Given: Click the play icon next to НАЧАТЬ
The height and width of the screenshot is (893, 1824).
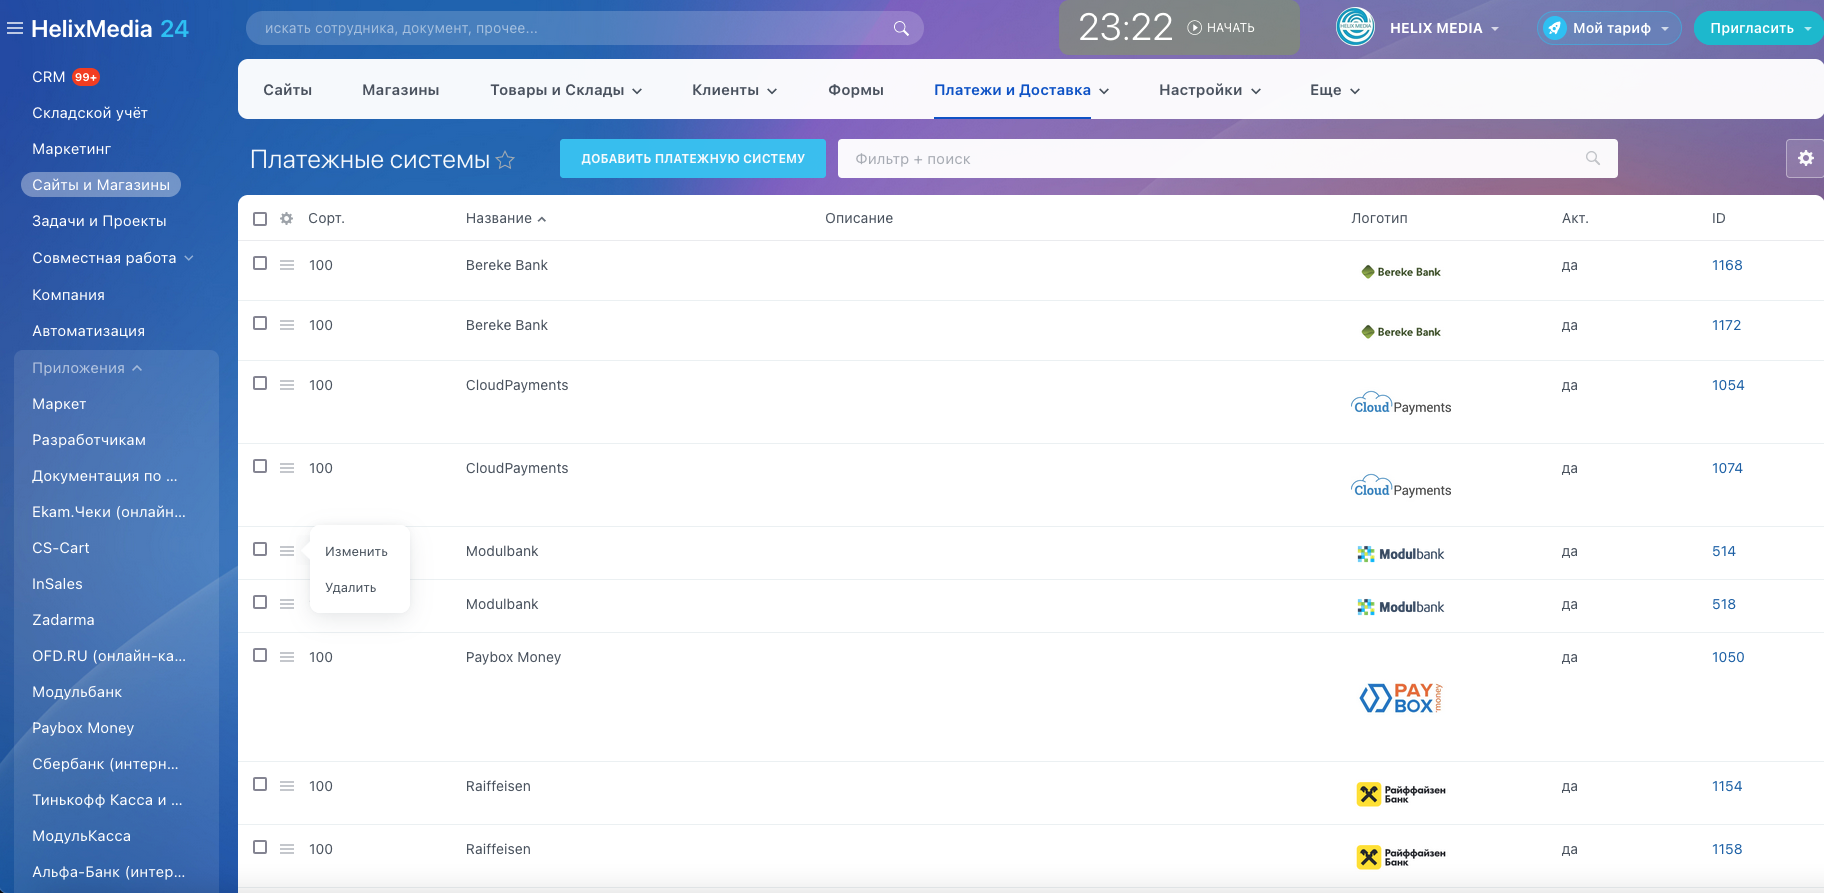Looking at the screenshot, I should [x=1194, y=28].
